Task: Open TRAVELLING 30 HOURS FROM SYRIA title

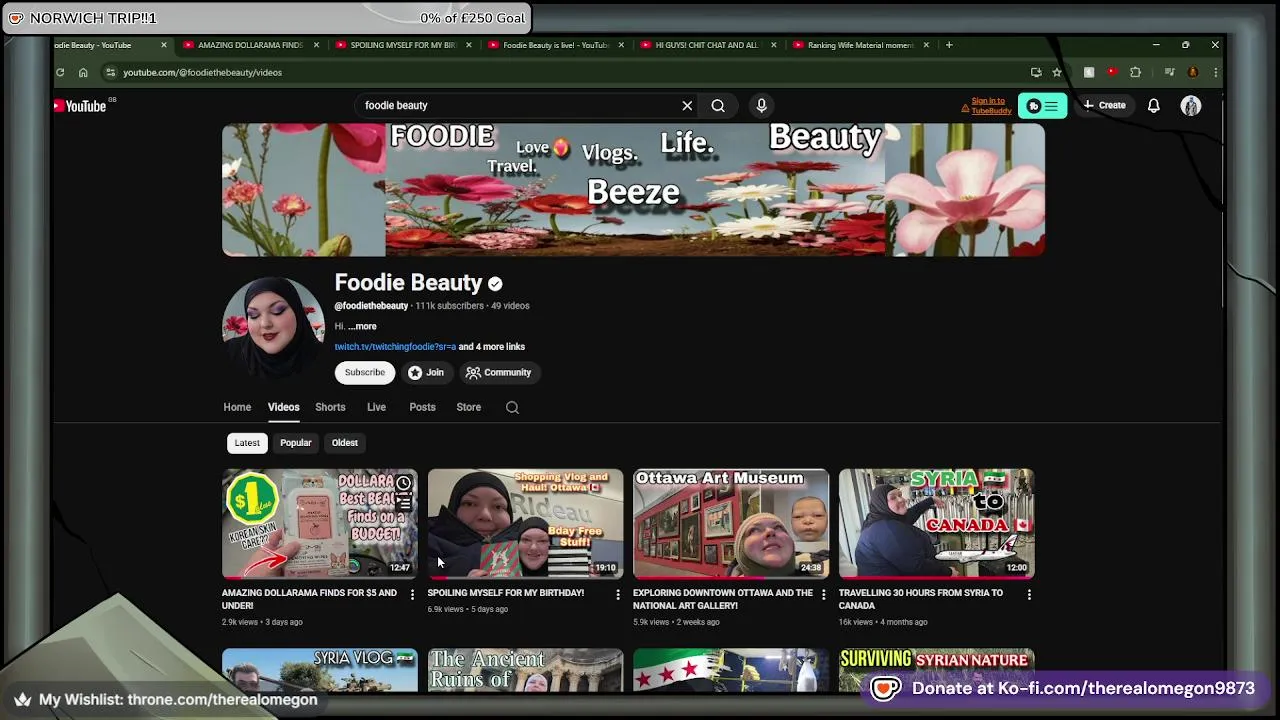Action: tap(920, 599)
